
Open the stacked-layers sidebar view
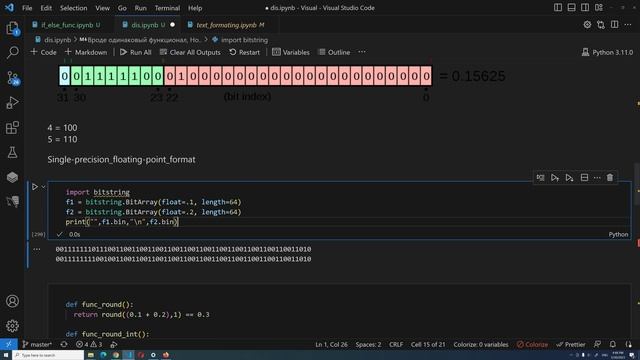tap(12, 177)
